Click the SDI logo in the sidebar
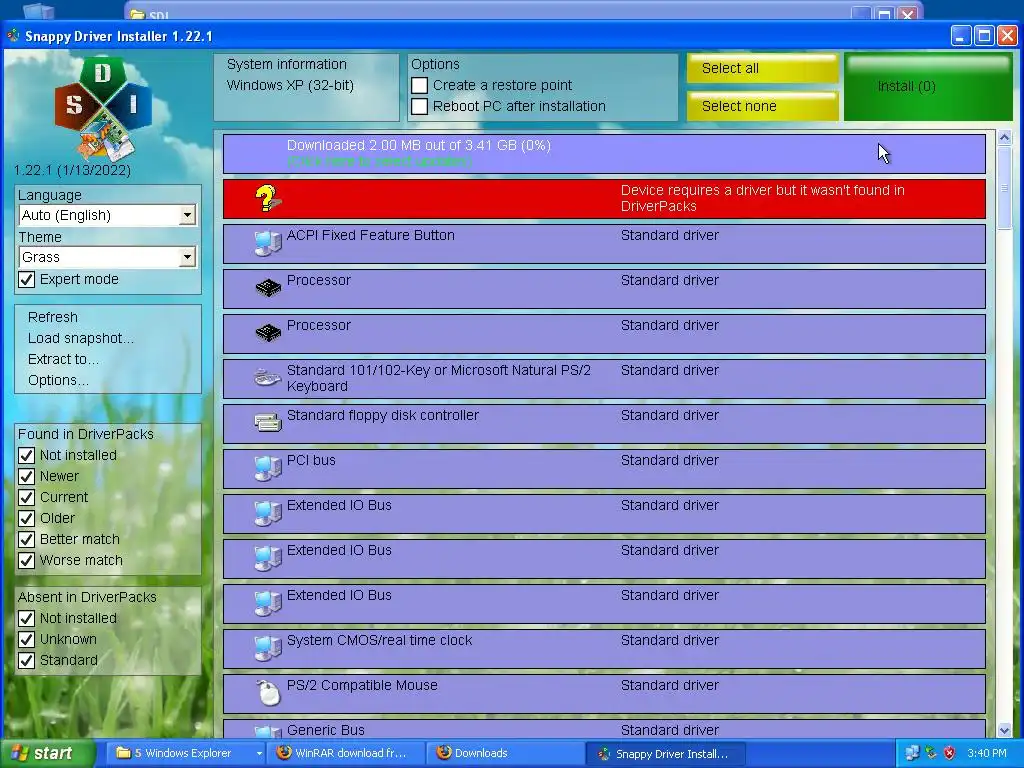1024x768 pixels. pos(103,108)
